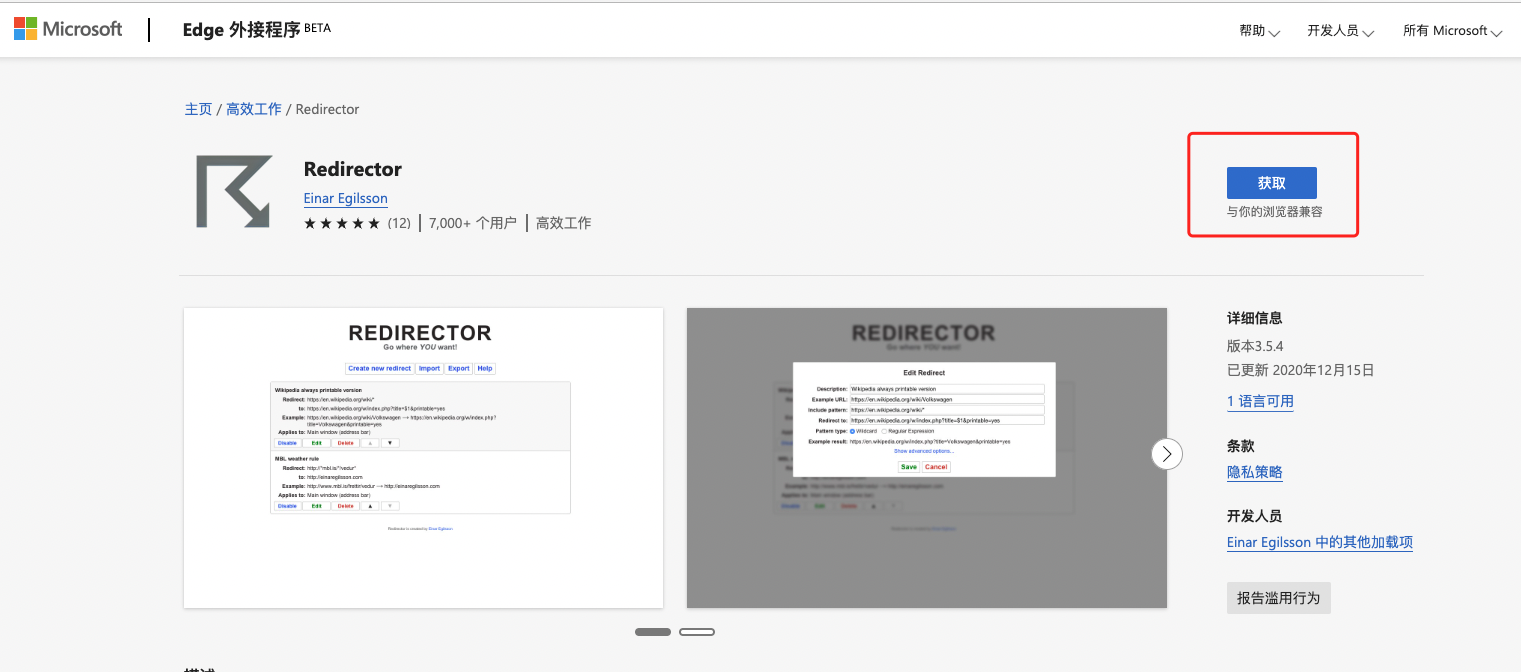The width and height of the screenshot is (1521, 672).
Task: Click the Edge 外接程序 header title
Action: 241,30
